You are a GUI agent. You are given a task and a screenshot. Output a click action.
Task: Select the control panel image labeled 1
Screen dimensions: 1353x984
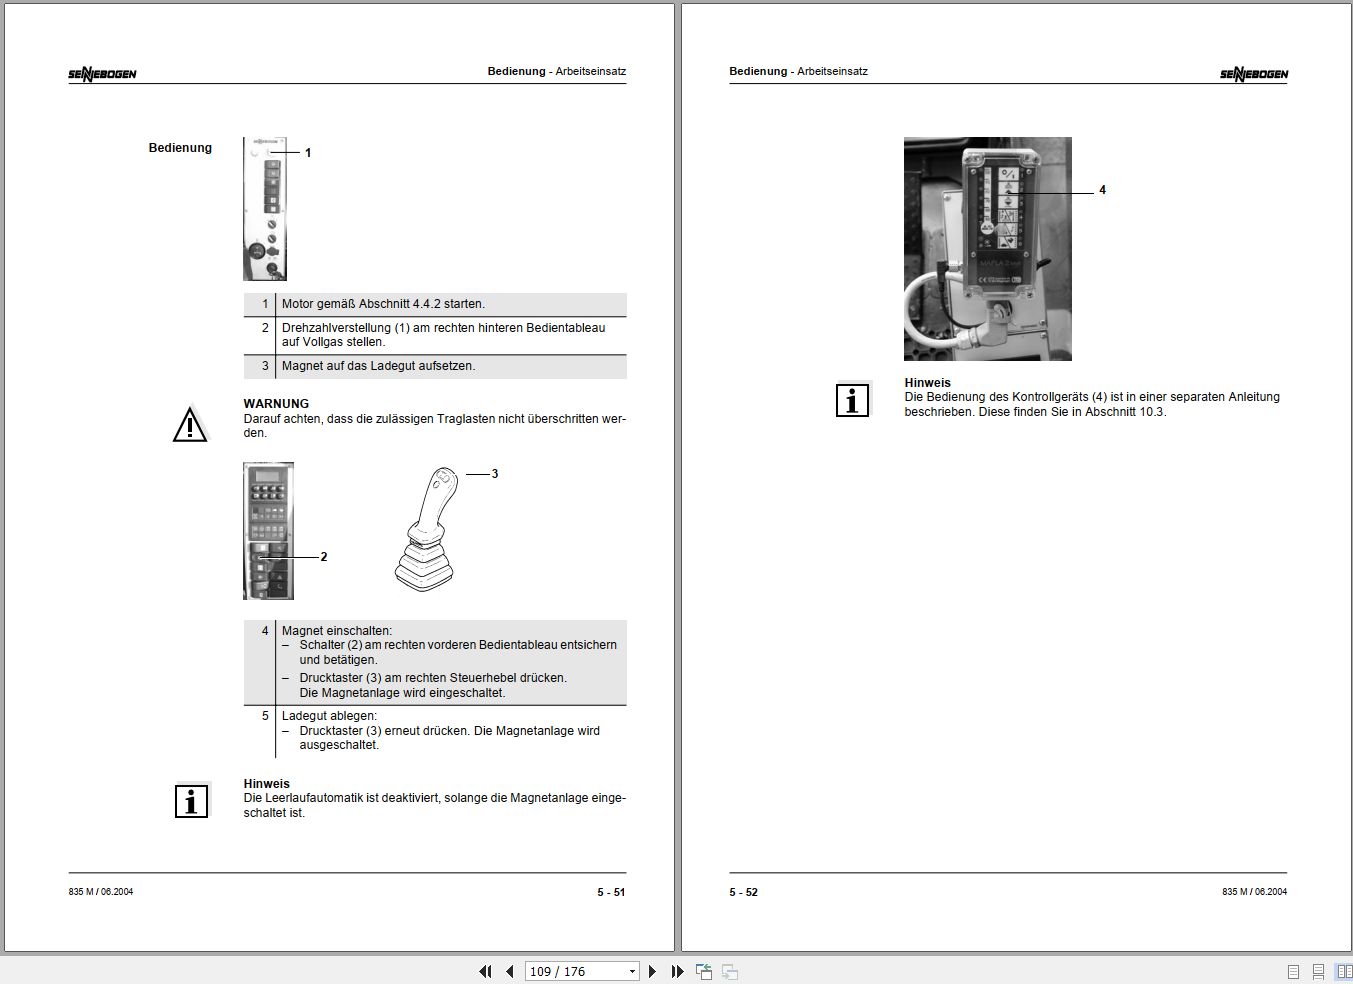coord(266,207)
